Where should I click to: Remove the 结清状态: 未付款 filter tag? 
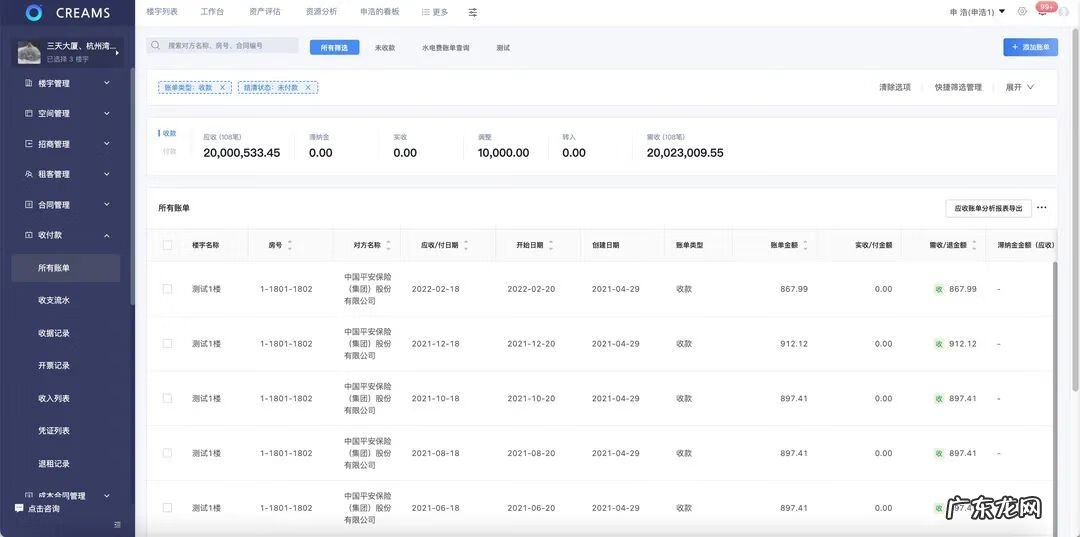pyautogui.click(x=308, y=88)
